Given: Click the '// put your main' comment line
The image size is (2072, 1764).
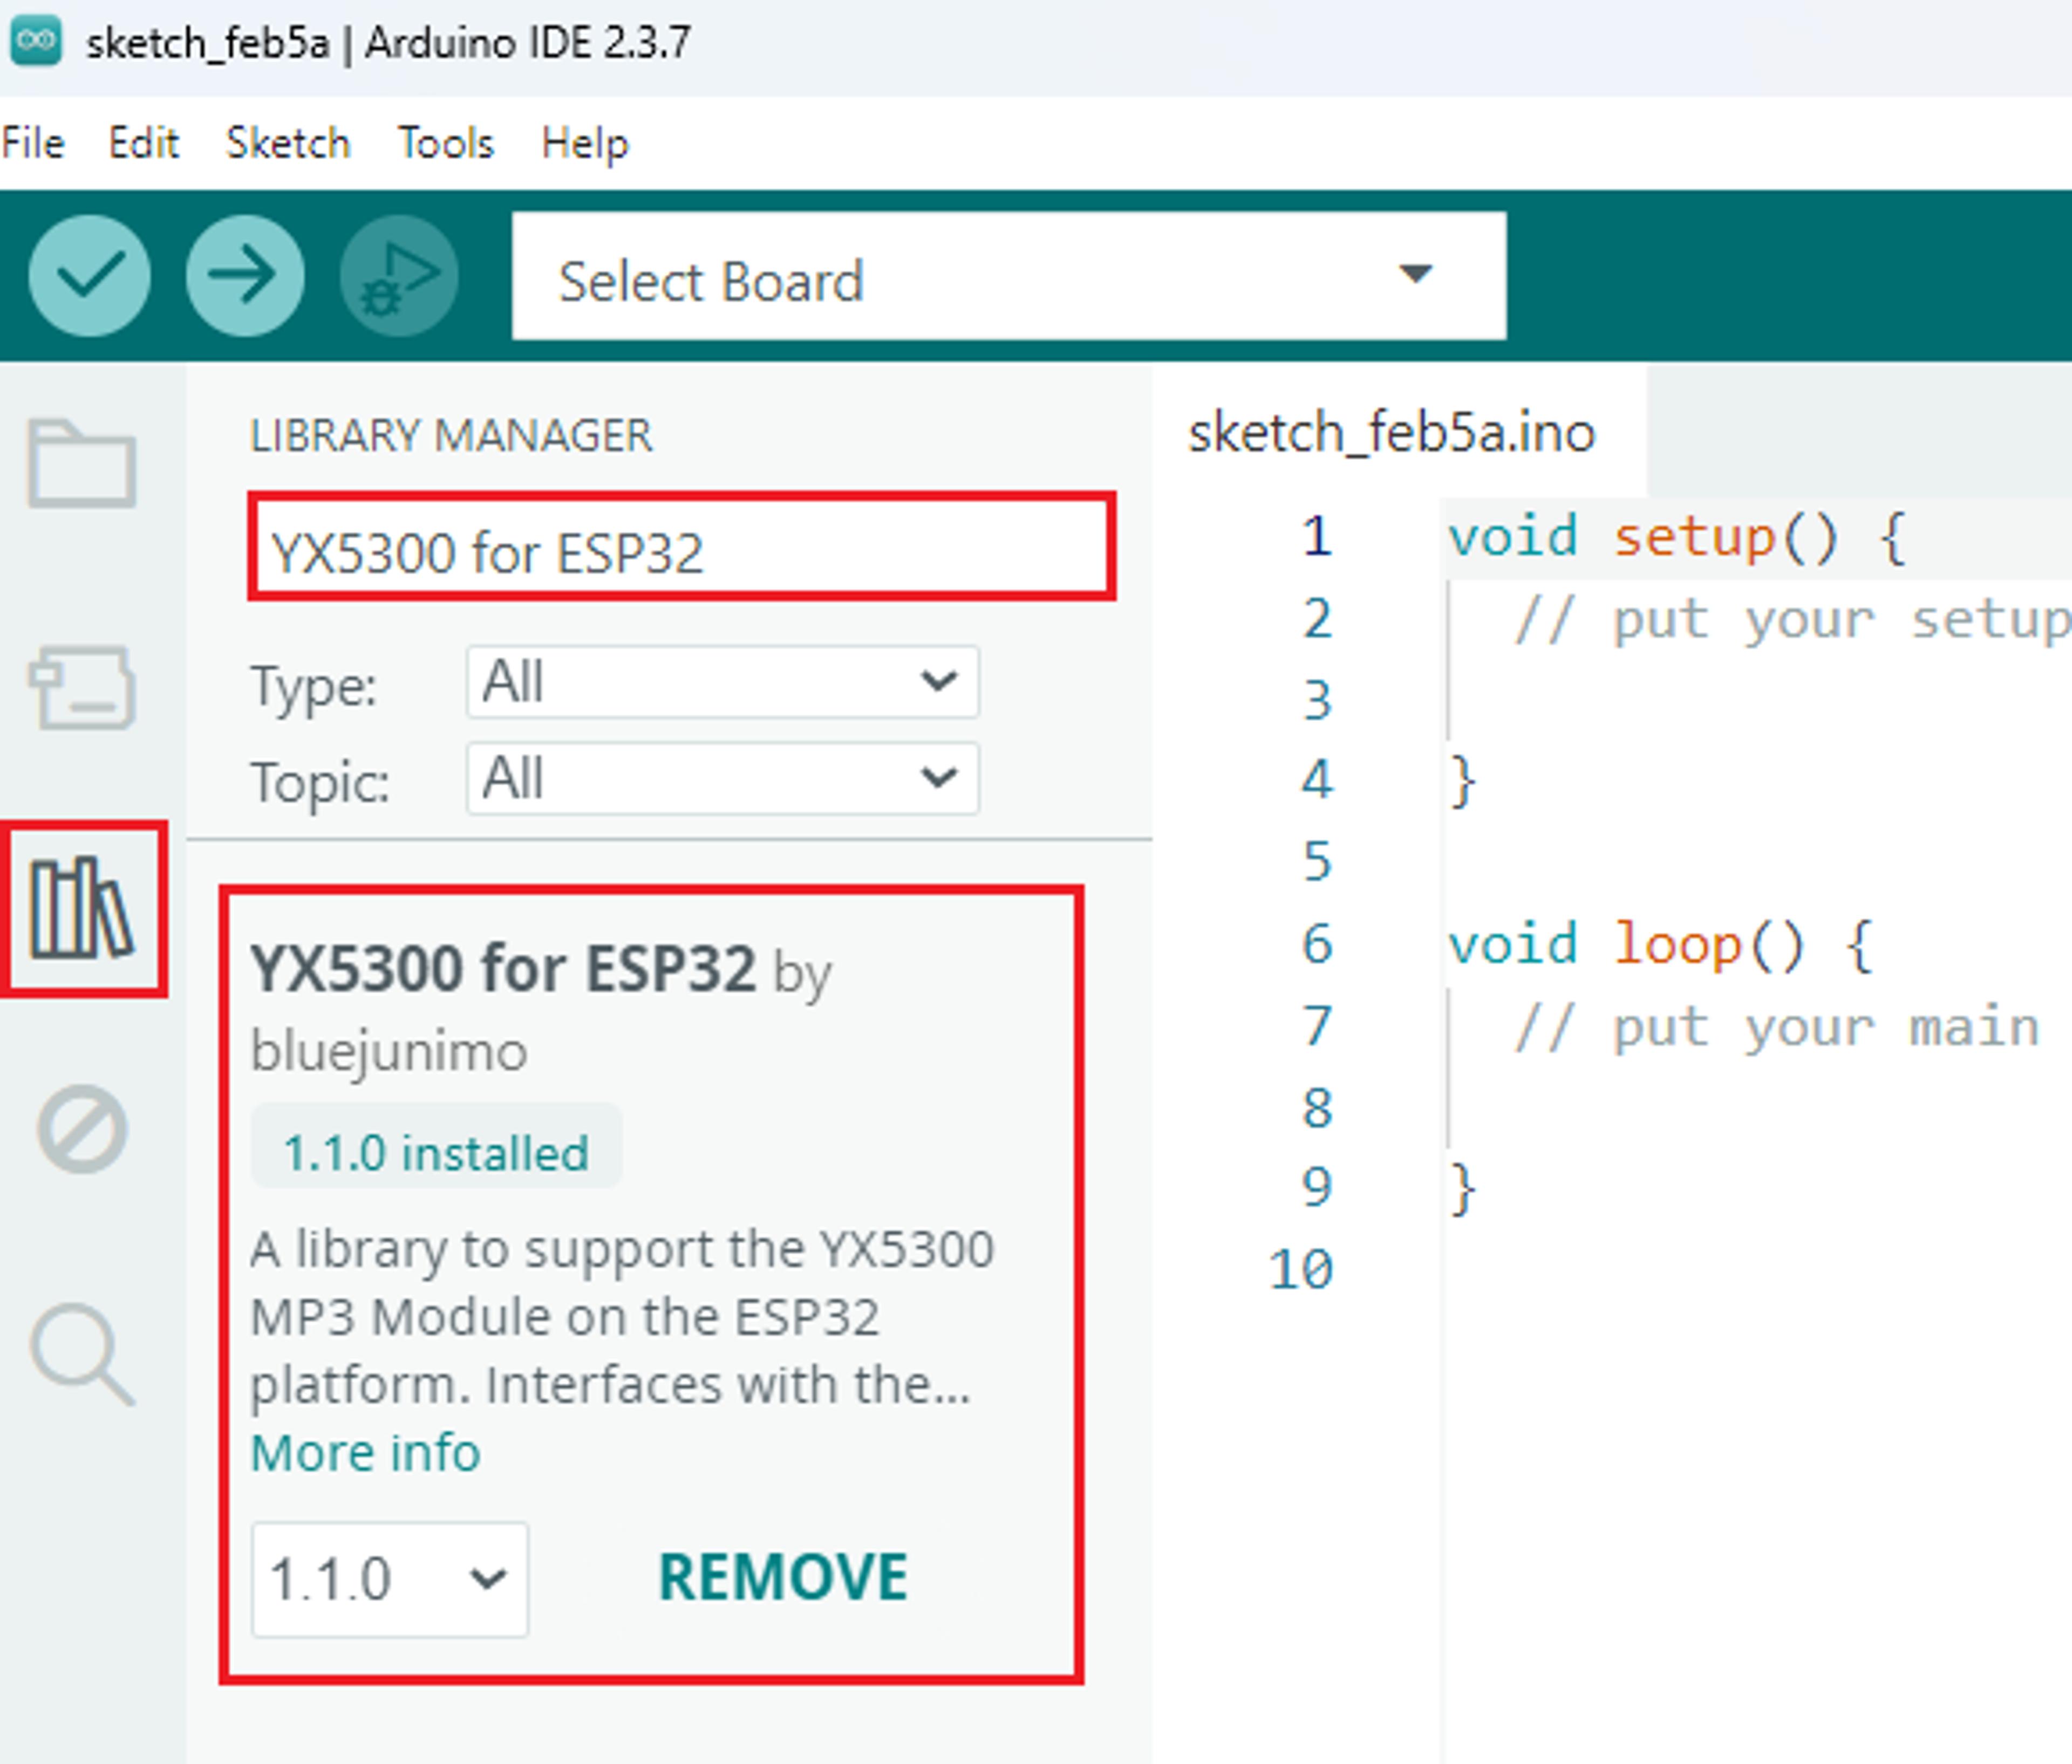Looking at the screenshot, I should (1777, 1028).
